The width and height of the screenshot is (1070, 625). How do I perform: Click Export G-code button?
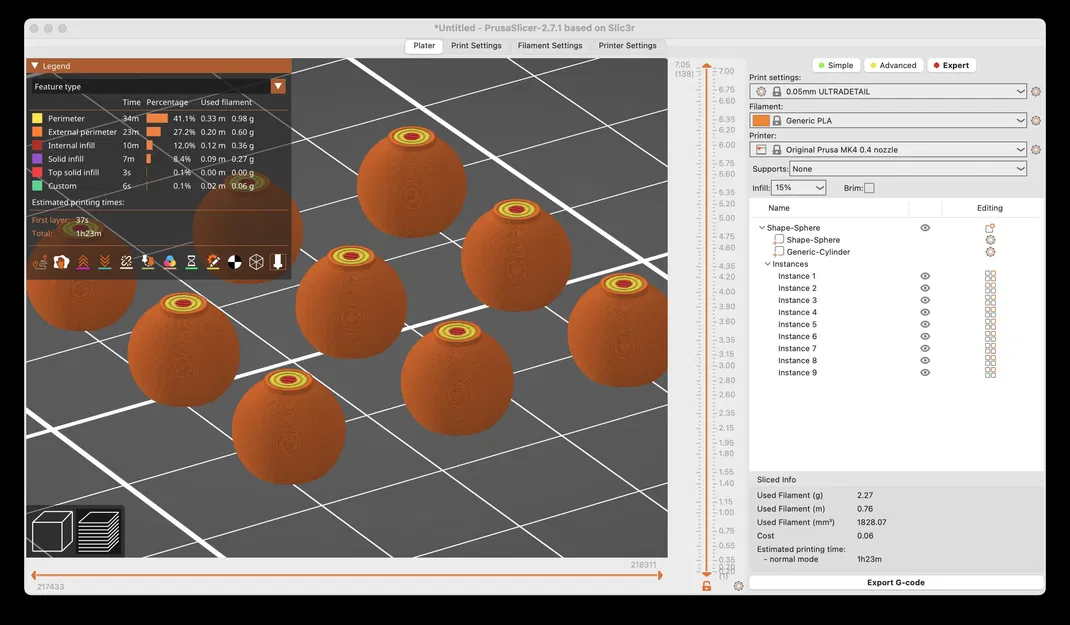click(x=896, y=582)
